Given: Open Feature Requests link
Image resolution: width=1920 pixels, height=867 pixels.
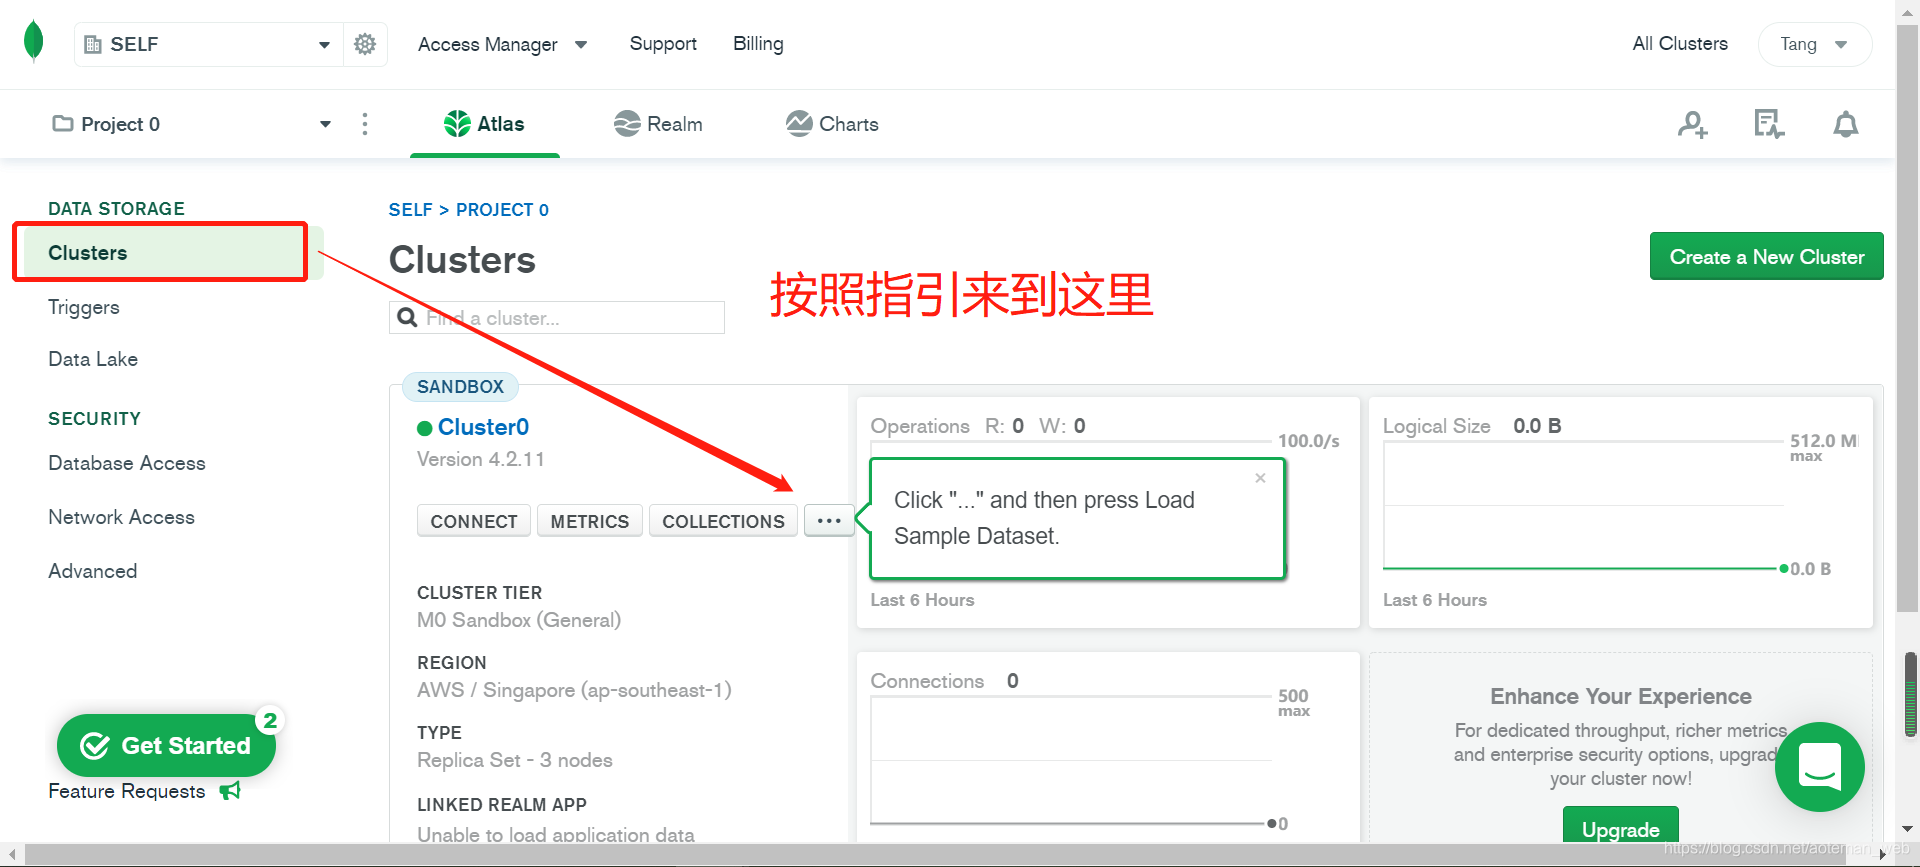Looking at the screenshot, I should 127,791.
